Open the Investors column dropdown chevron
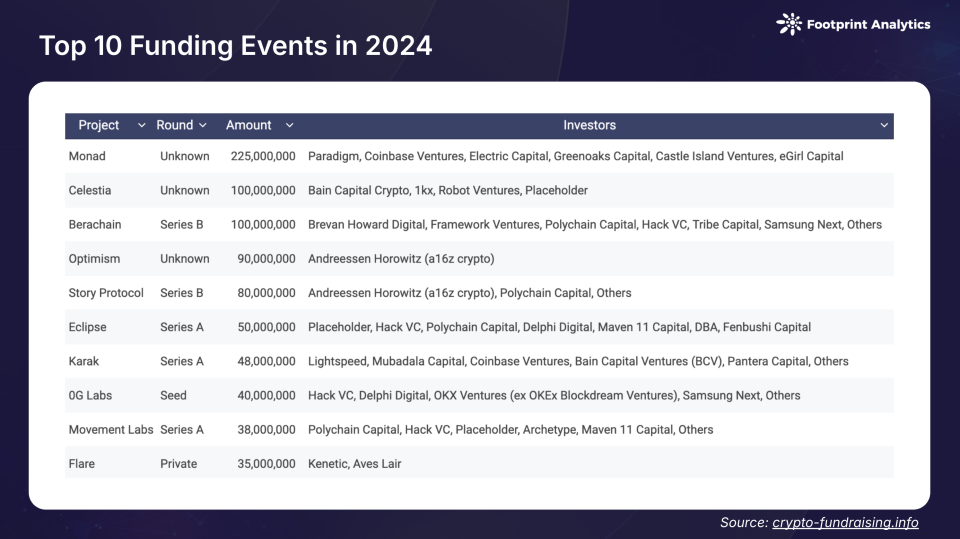960x539 pixels. coord(884,126)
